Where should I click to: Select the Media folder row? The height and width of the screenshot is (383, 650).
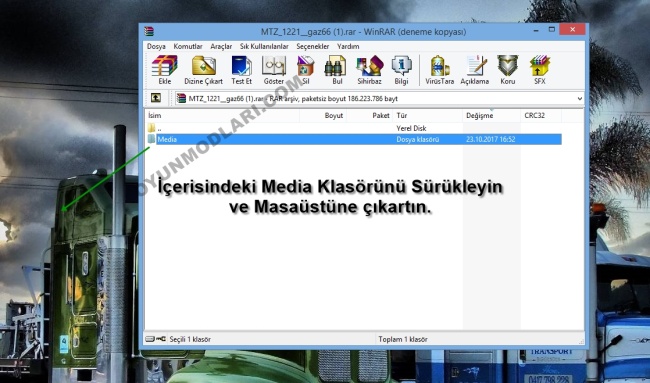tap(354, 139)
